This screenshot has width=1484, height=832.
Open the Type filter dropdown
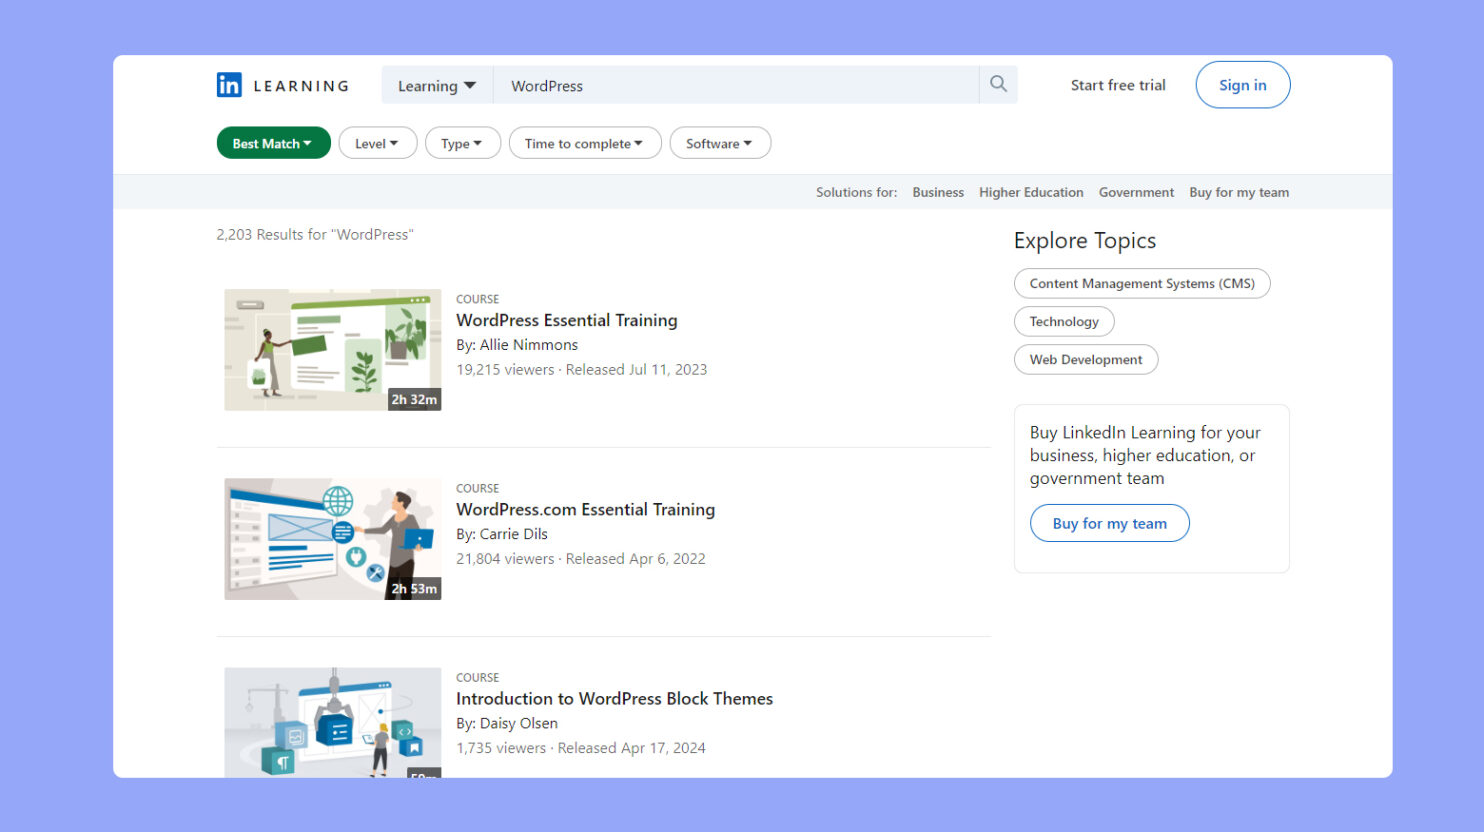point(462,143)
